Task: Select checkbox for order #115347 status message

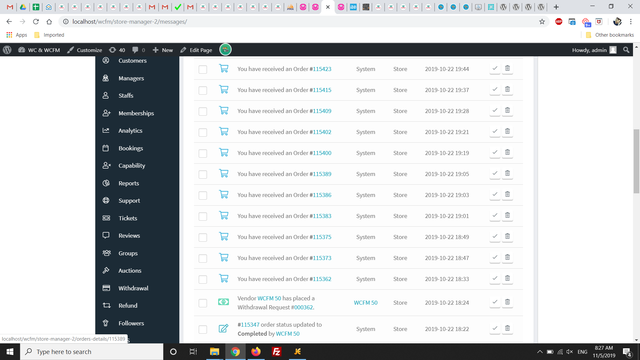Action: coord(203,329)
